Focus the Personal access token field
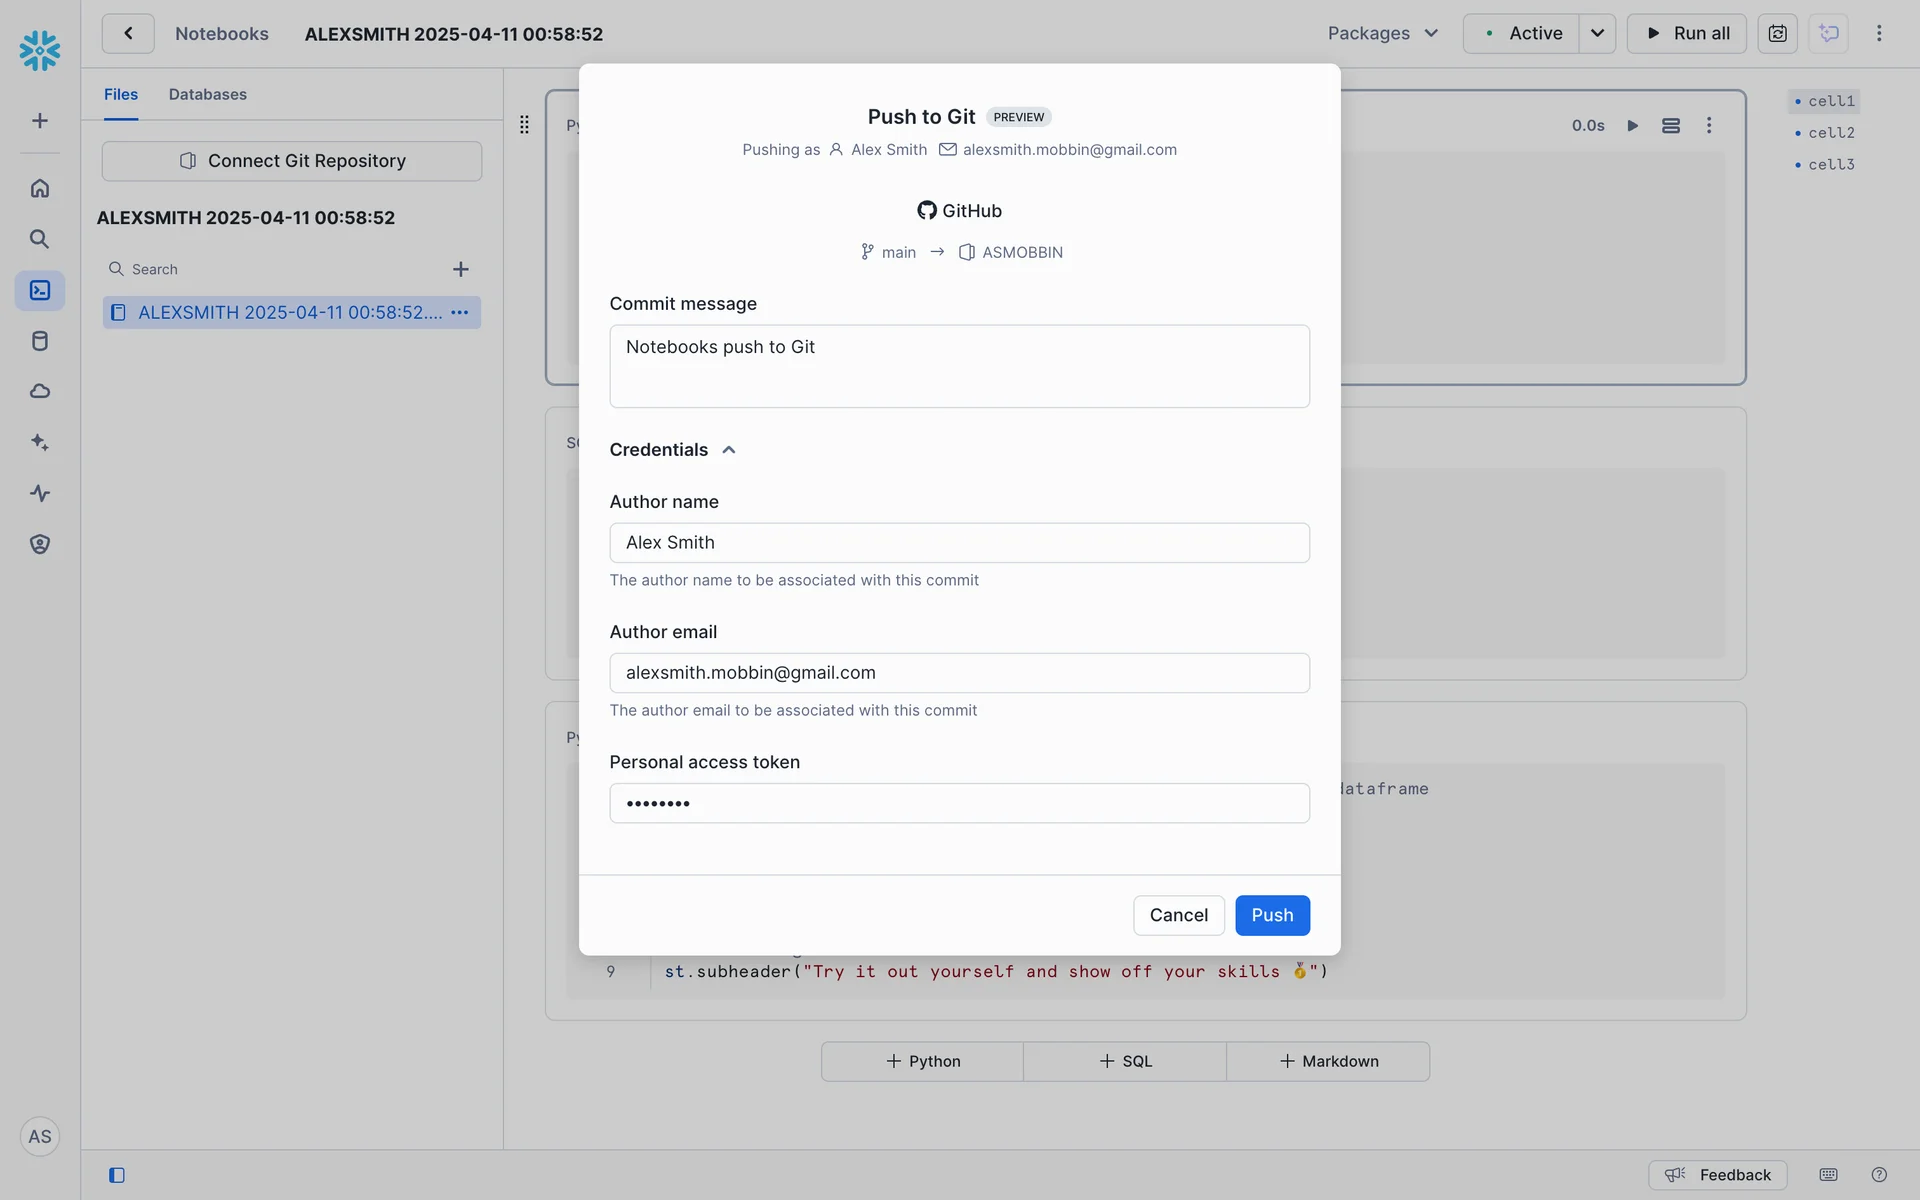The height and width of the screenshot is (1200, 1920). click(959, 803)
